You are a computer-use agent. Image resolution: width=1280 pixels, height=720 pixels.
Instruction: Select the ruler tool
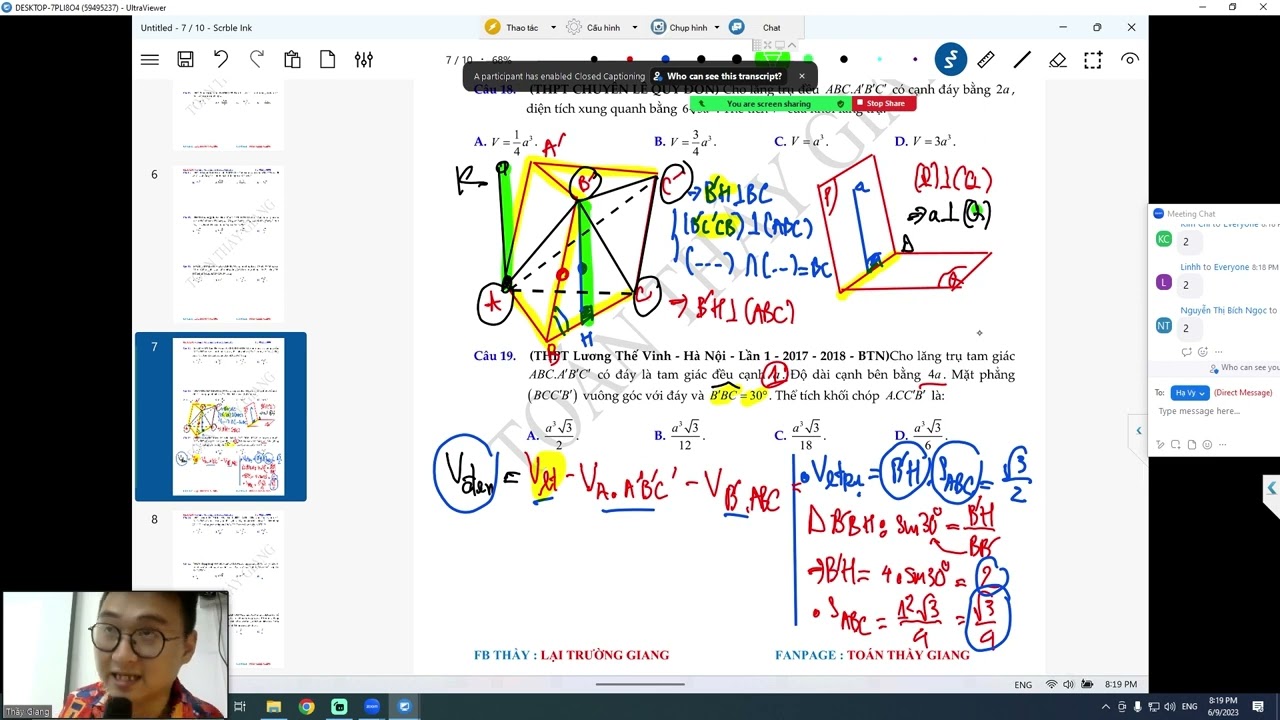click(x=986, y=60)
